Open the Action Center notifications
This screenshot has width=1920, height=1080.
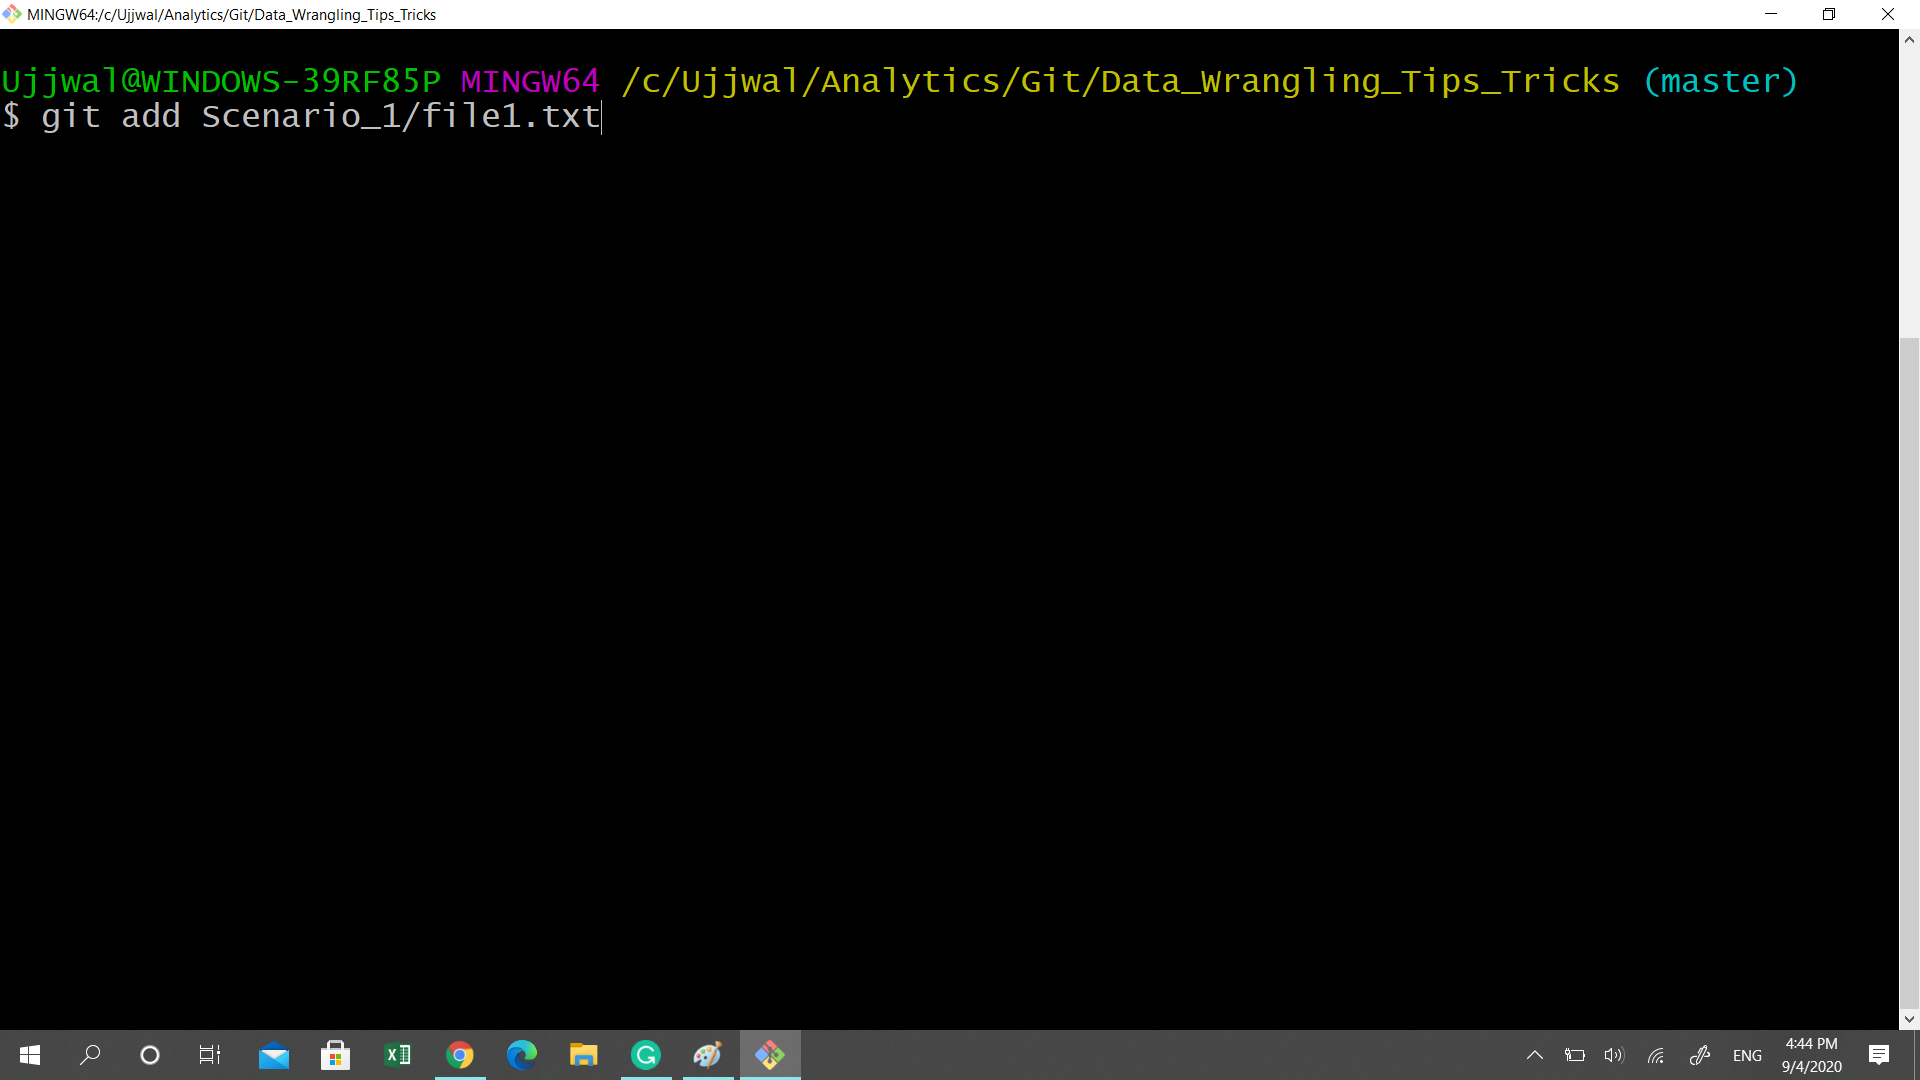[1879, 1055]
